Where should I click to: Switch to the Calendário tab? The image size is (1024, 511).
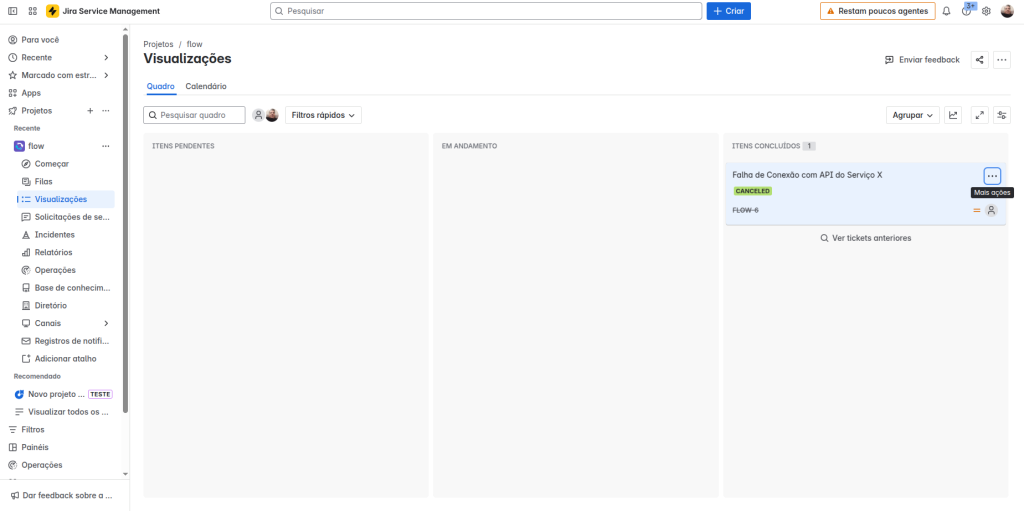pos(206,87)
